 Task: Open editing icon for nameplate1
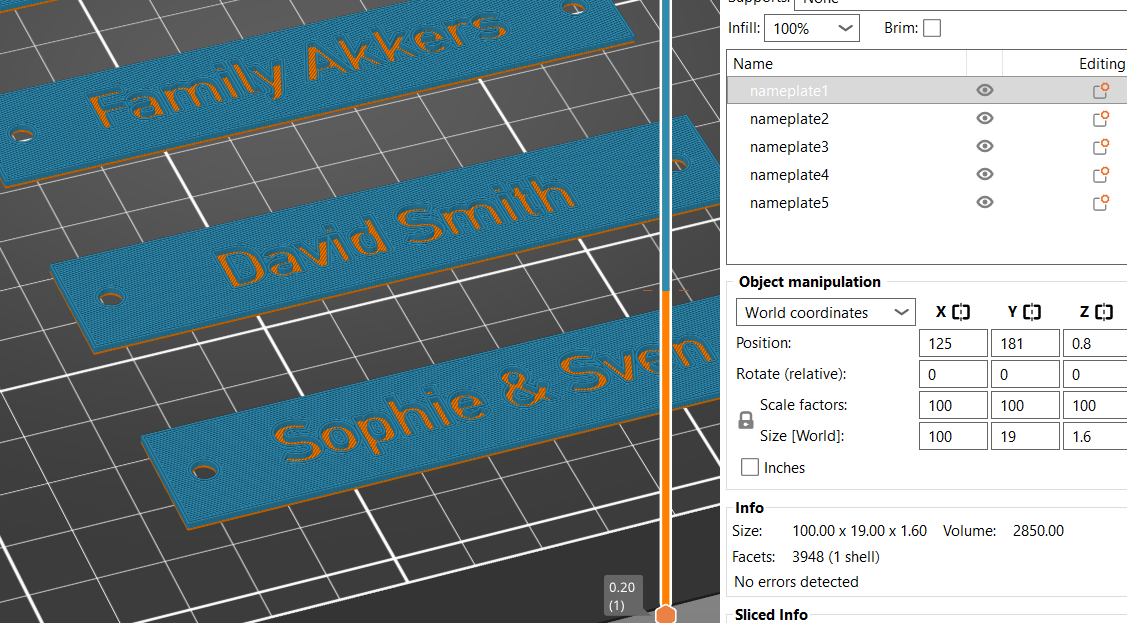point(1100,91)
